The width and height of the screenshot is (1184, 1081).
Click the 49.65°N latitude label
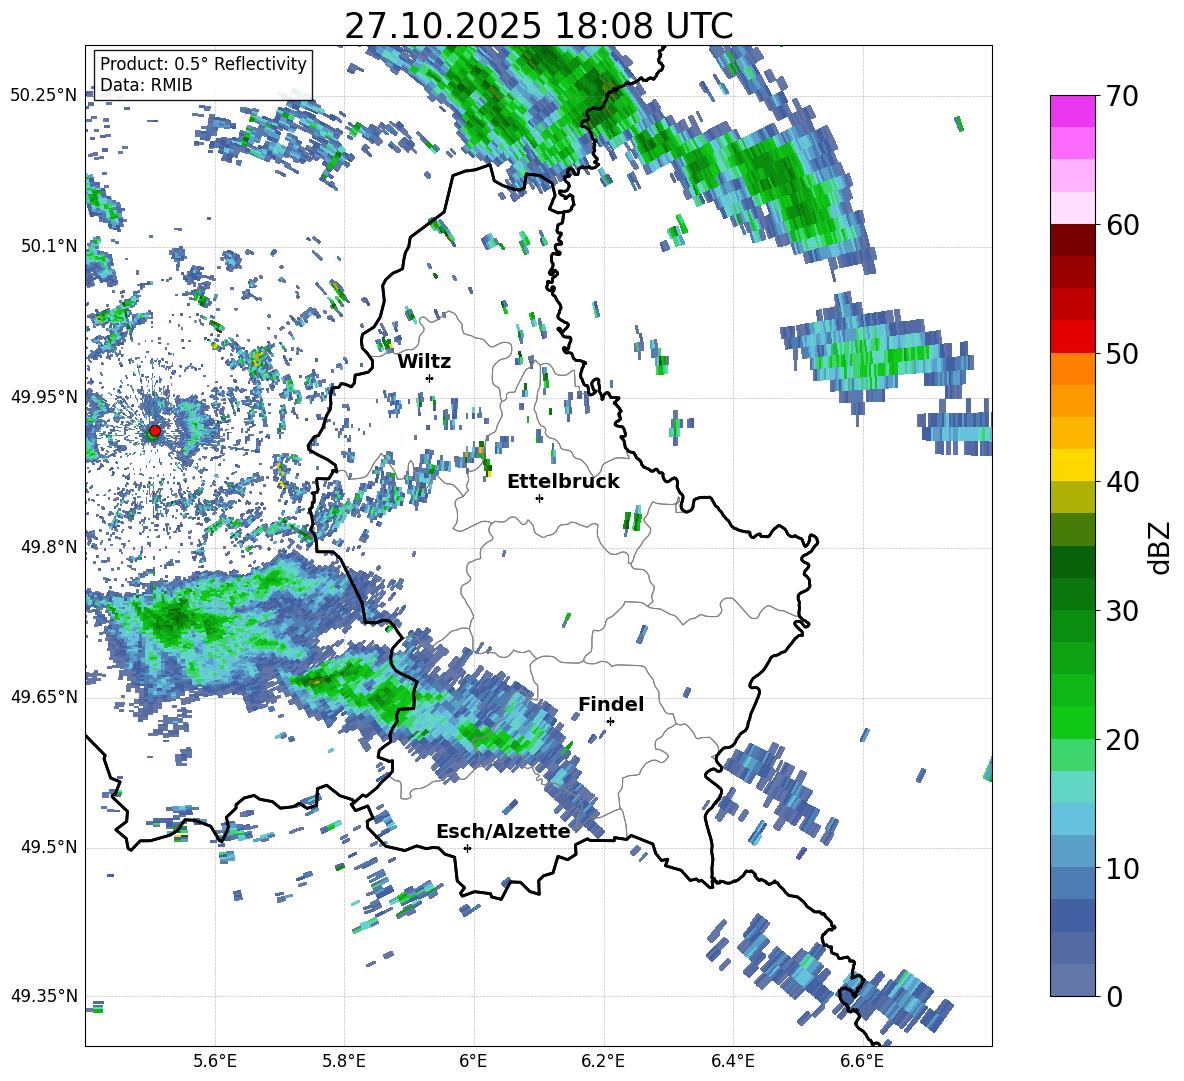click(x=44, y=698)
